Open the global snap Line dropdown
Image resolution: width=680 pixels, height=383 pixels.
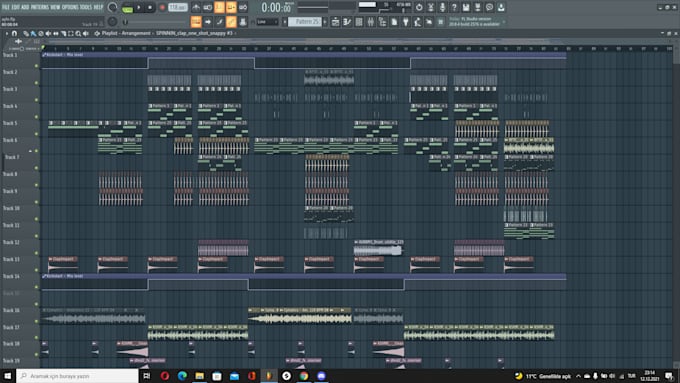(267, 22)
